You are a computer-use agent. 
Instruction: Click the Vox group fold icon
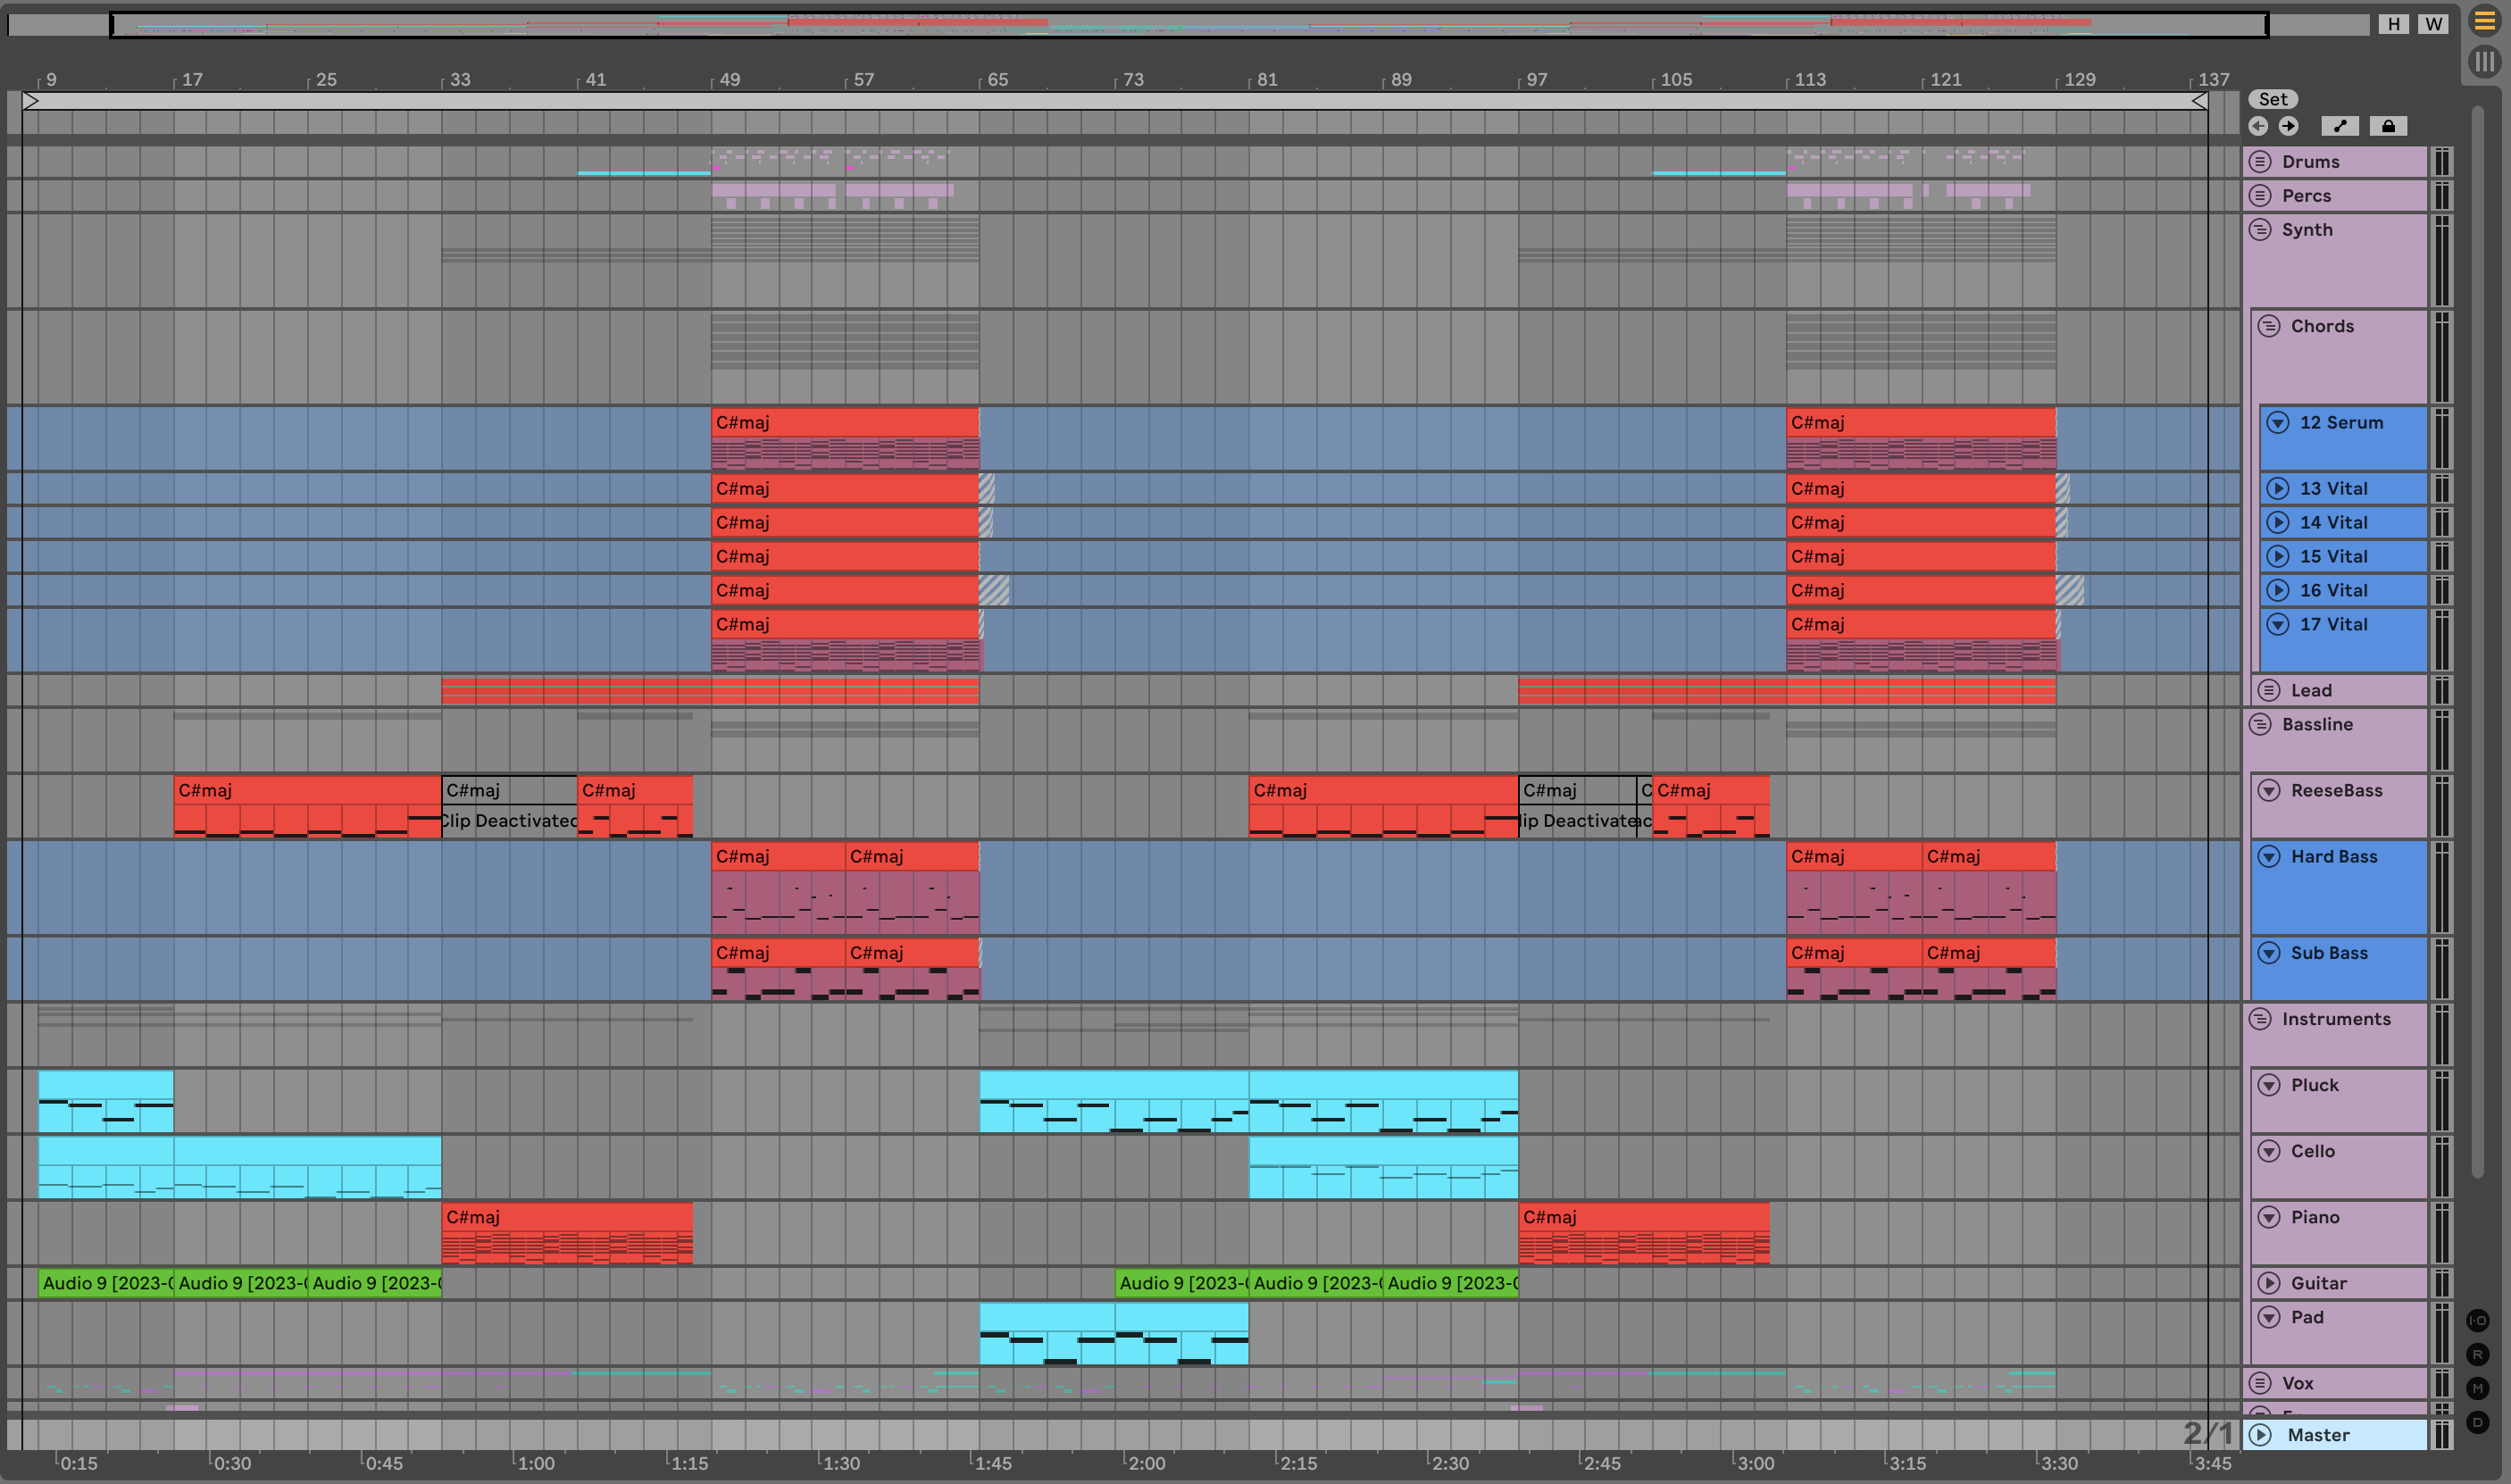2260,1383
